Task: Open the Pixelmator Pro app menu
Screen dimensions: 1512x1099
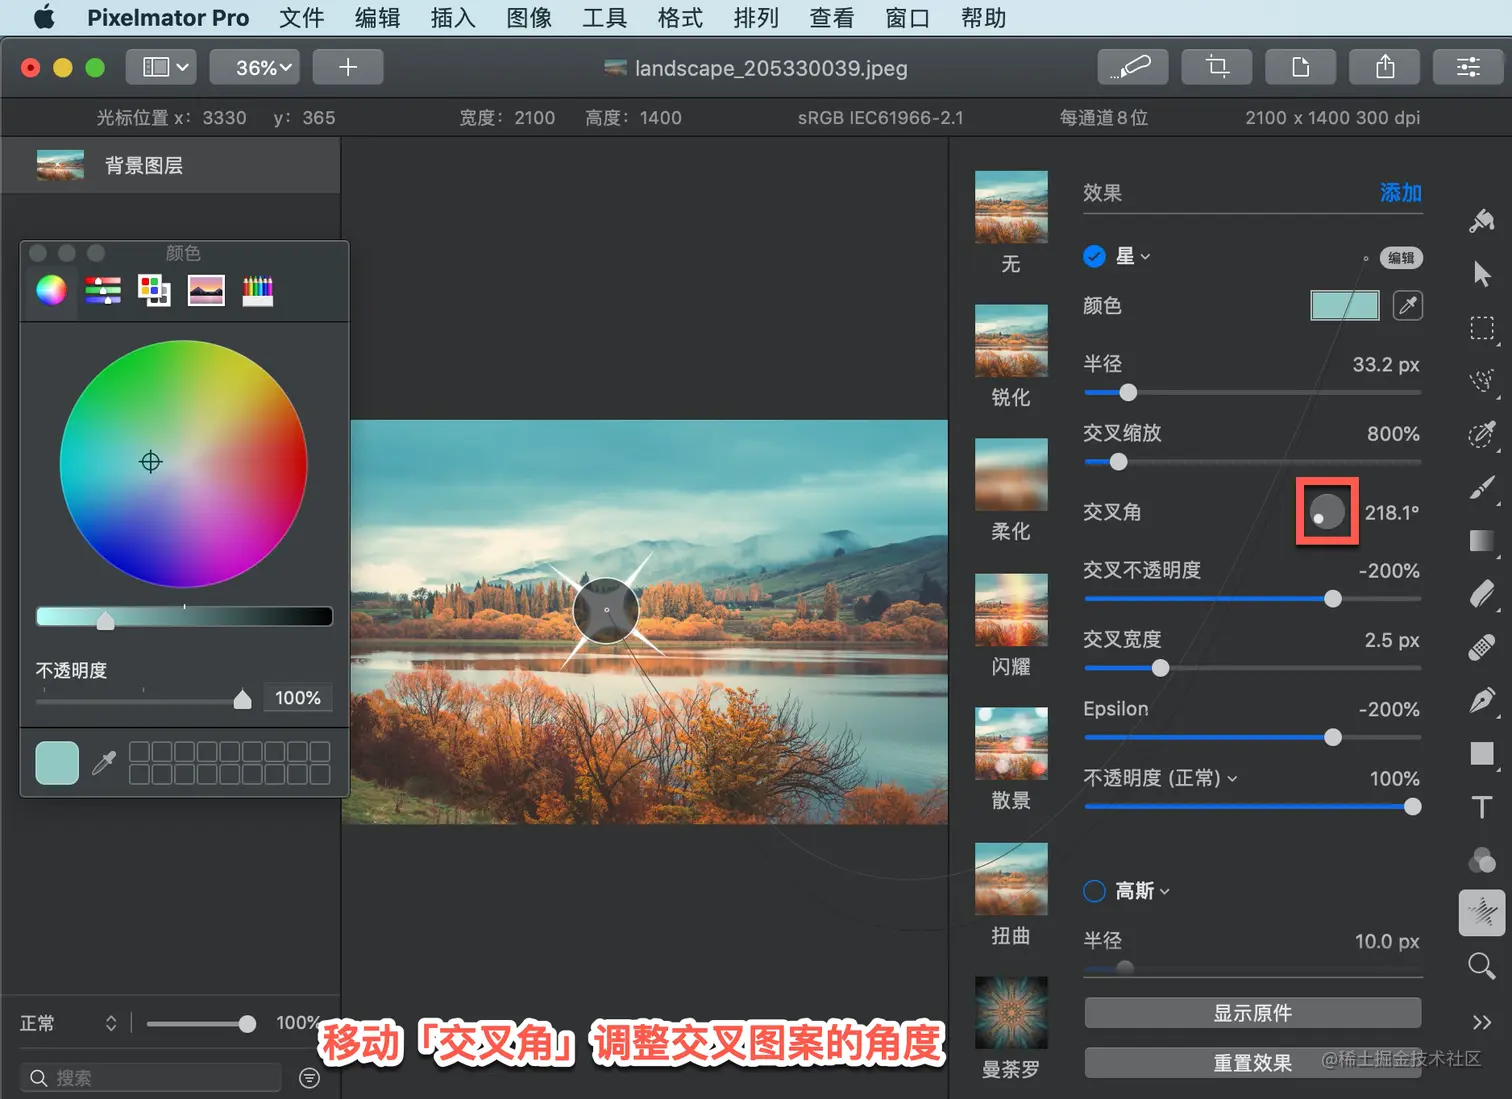Action: (168, 18)
